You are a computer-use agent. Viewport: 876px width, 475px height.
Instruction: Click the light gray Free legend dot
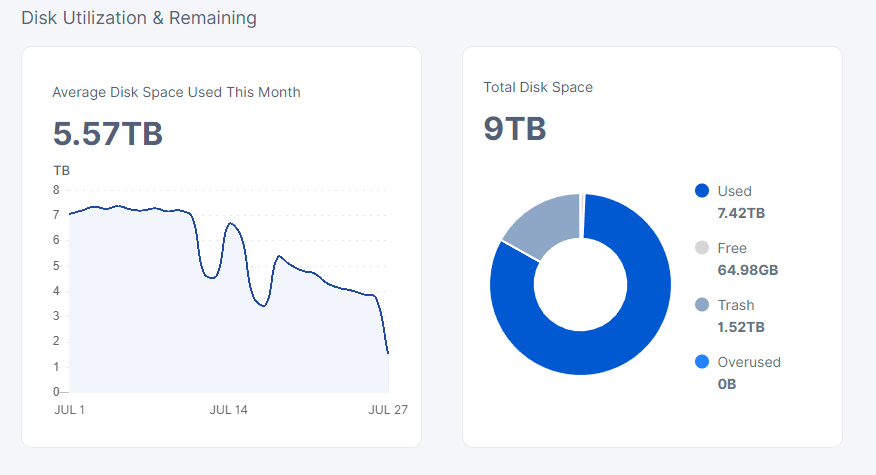(x=701, y=248)
